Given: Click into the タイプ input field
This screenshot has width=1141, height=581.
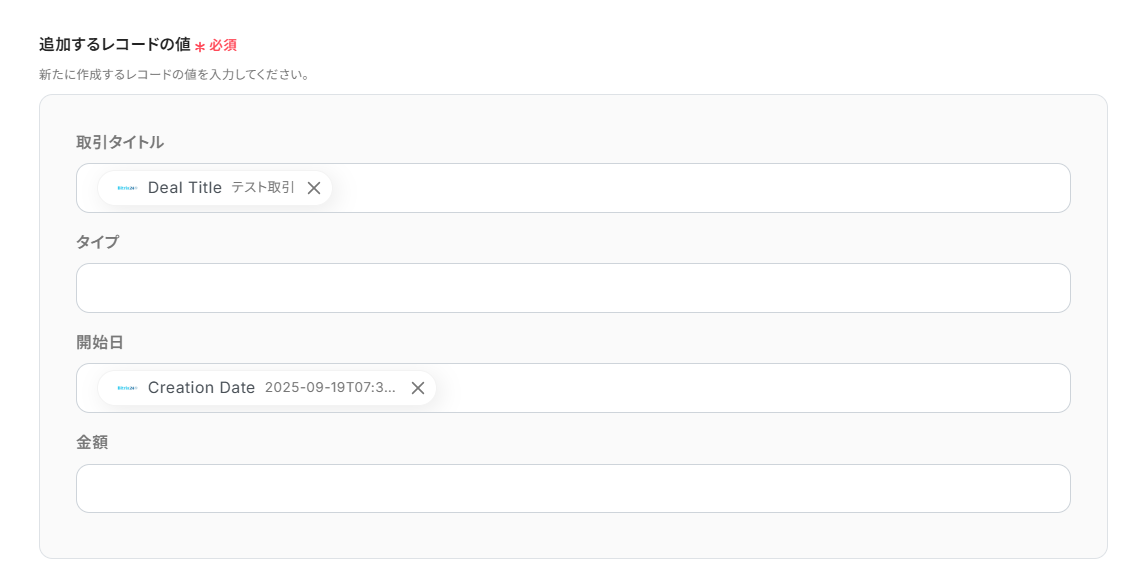Looking at the screenshot, I should click(x=573, y=288).
